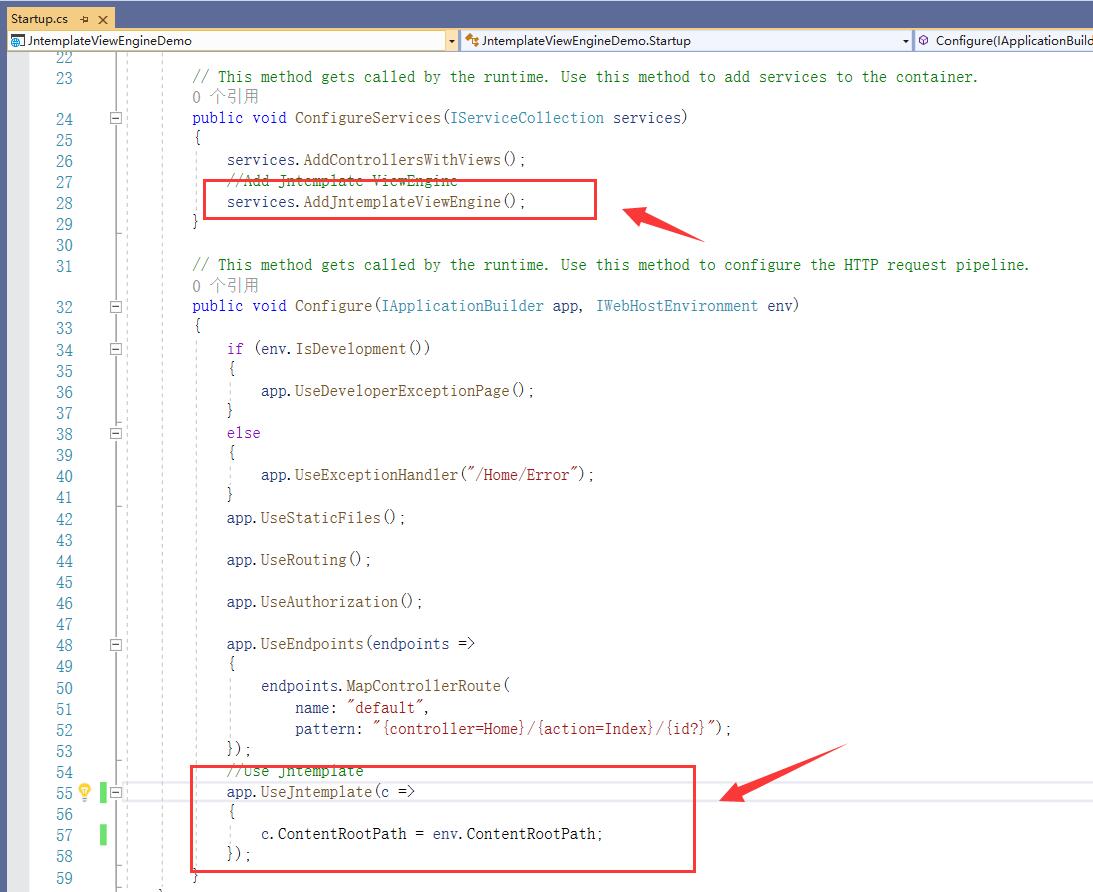
Task: Collapse the UseJntemplate block at line 55
Action: 116,792
